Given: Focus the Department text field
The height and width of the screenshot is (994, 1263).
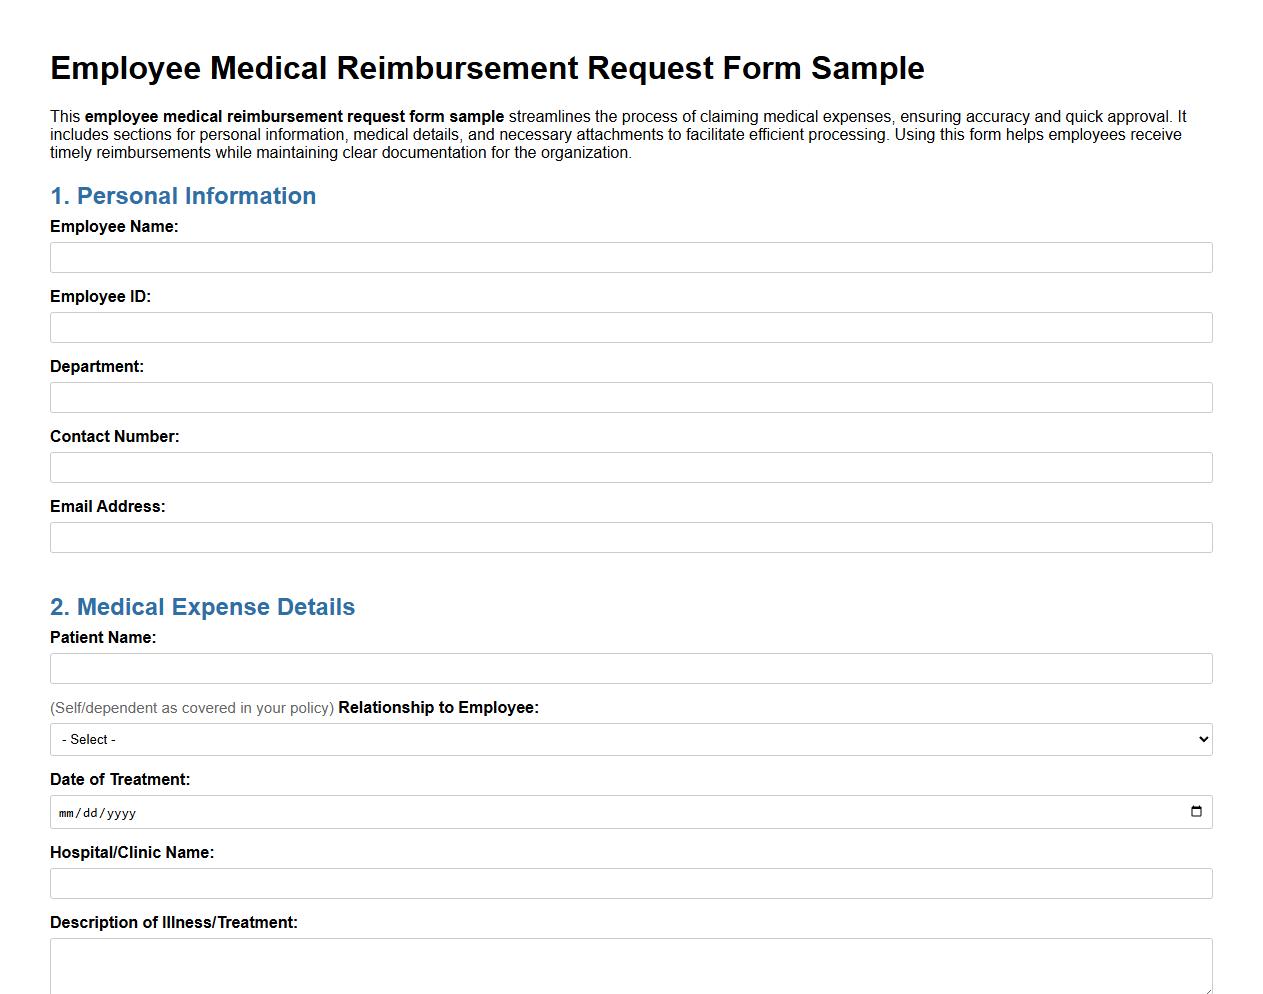Looking at the screenshot, I should click(630, 397).
